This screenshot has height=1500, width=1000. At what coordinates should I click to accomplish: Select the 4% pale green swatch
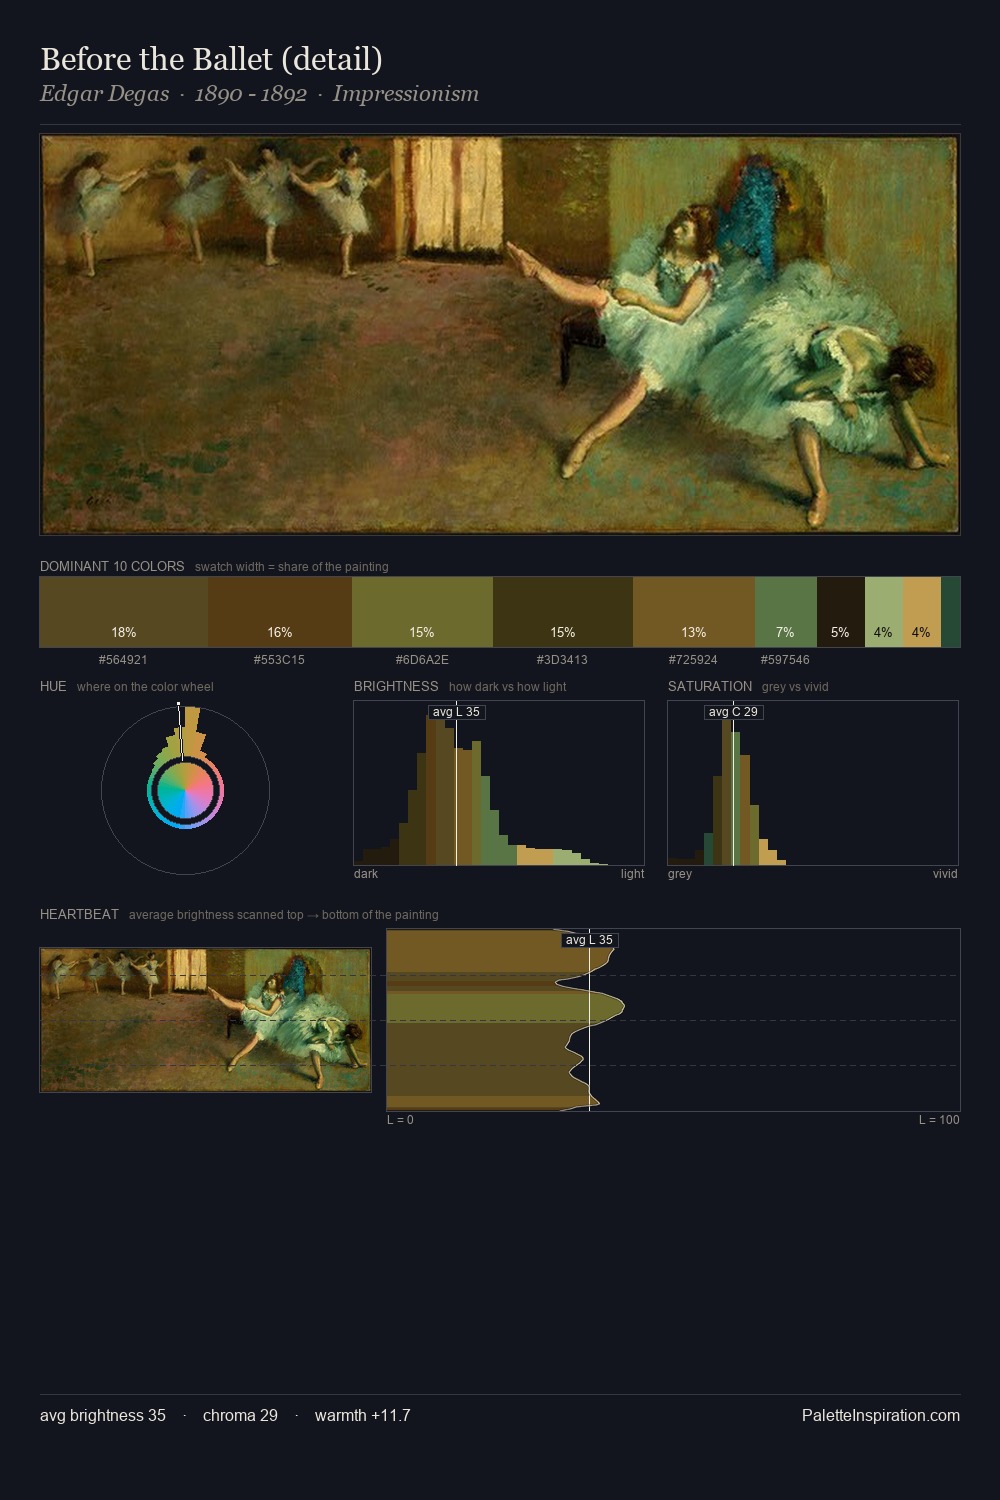884,612
